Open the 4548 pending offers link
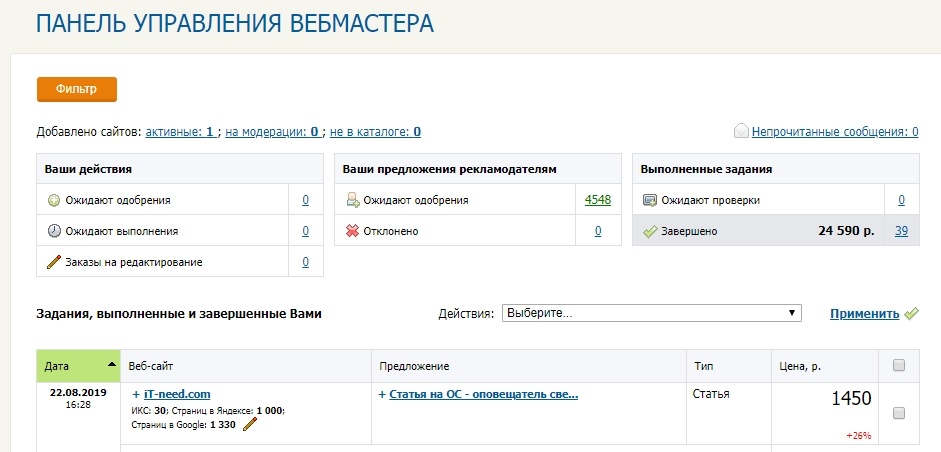 tap(597, 200)
